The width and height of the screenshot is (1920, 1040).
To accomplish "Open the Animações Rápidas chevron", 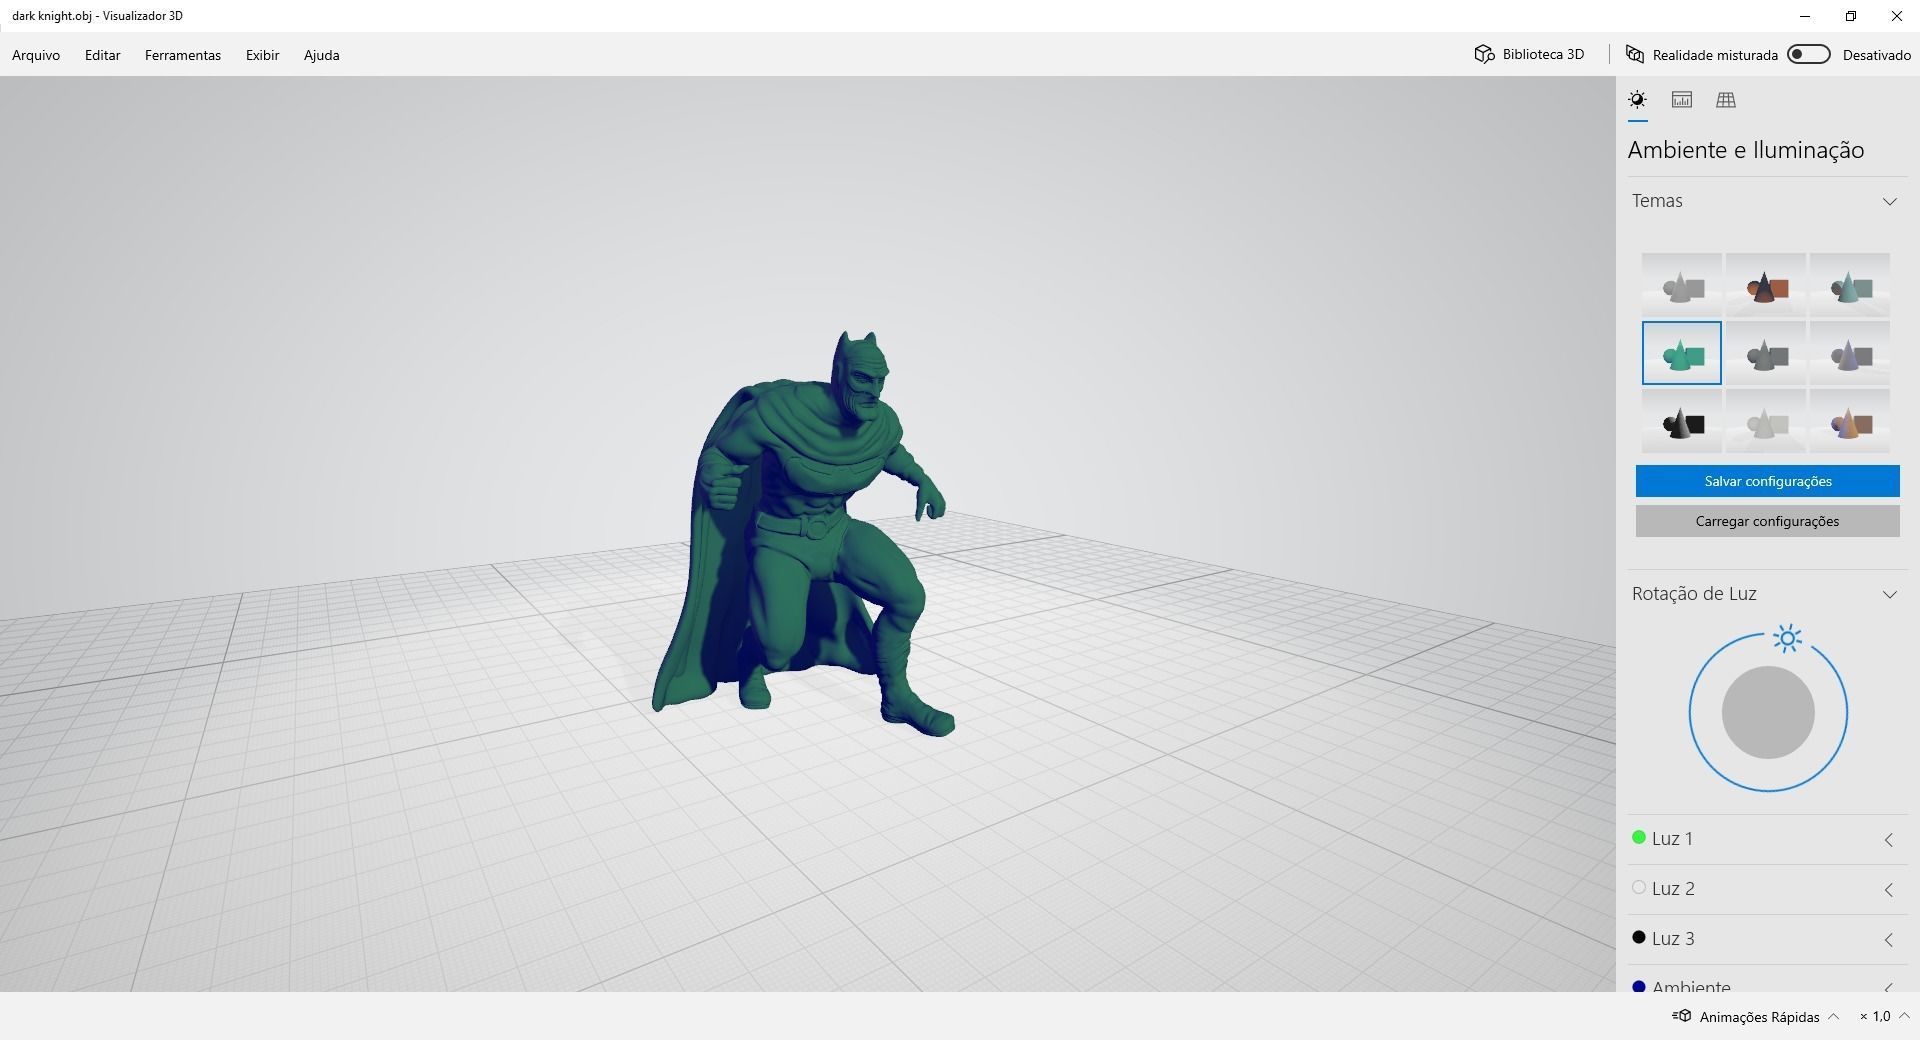I will pos(1834,1016).
